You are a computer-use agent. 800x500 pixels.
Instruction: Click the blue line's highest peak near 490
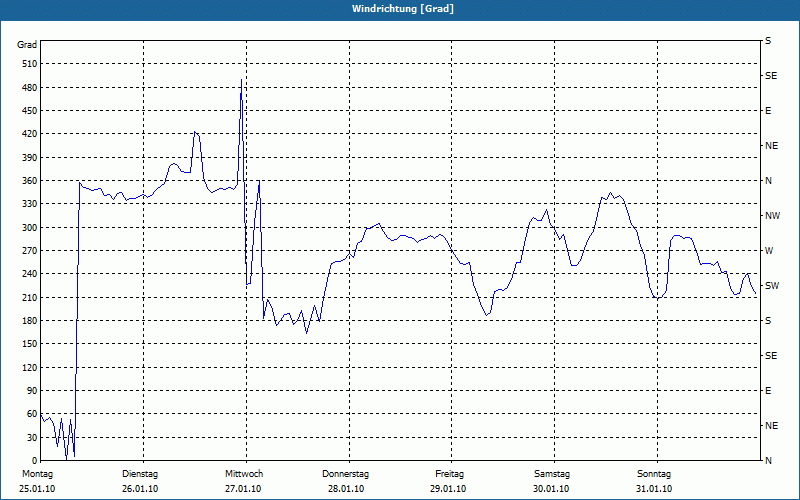(241, 80)
